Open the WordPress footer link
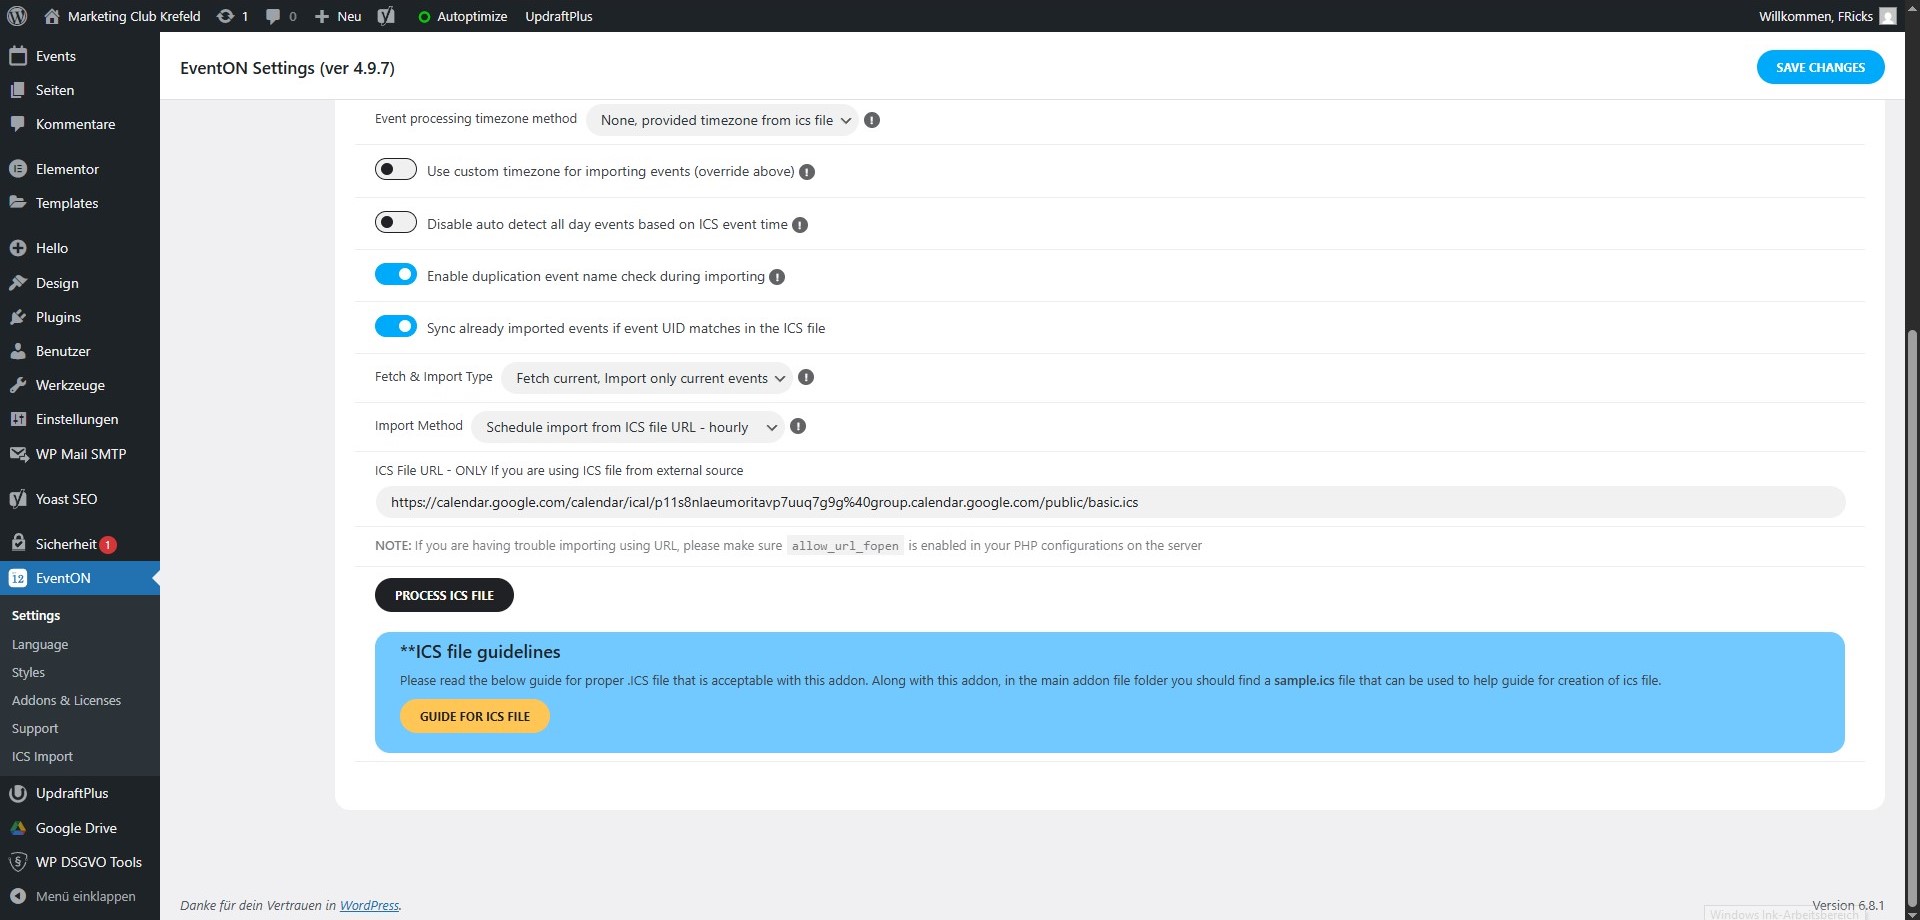Viewport: 1920px width, 920px height. pyautogui.click(x=369, y=905)
